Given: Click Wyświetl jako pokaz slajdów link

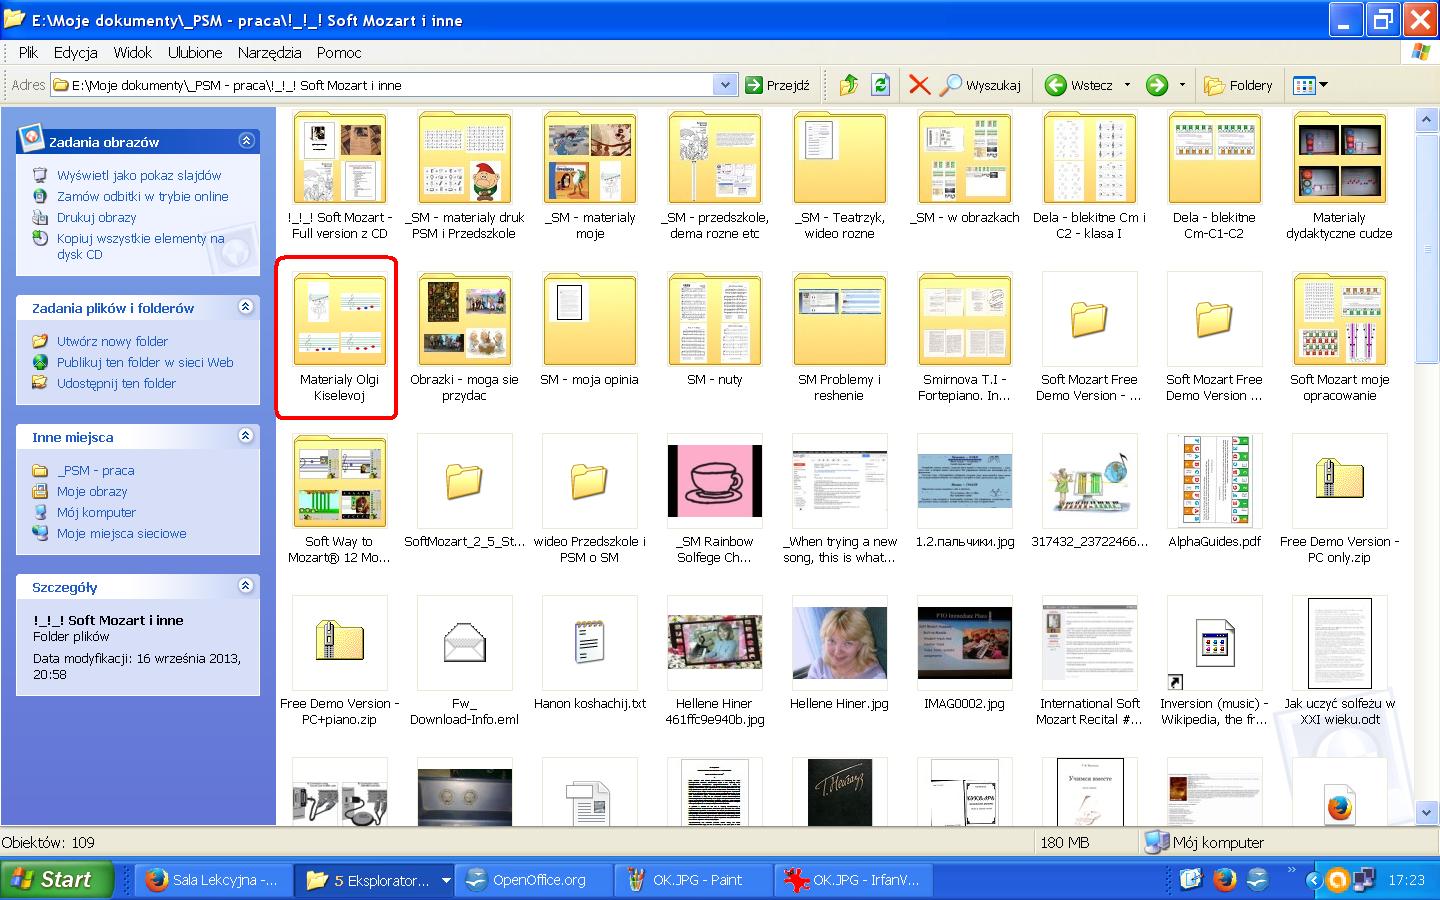Looking at the screenshot, I should 139,175.
